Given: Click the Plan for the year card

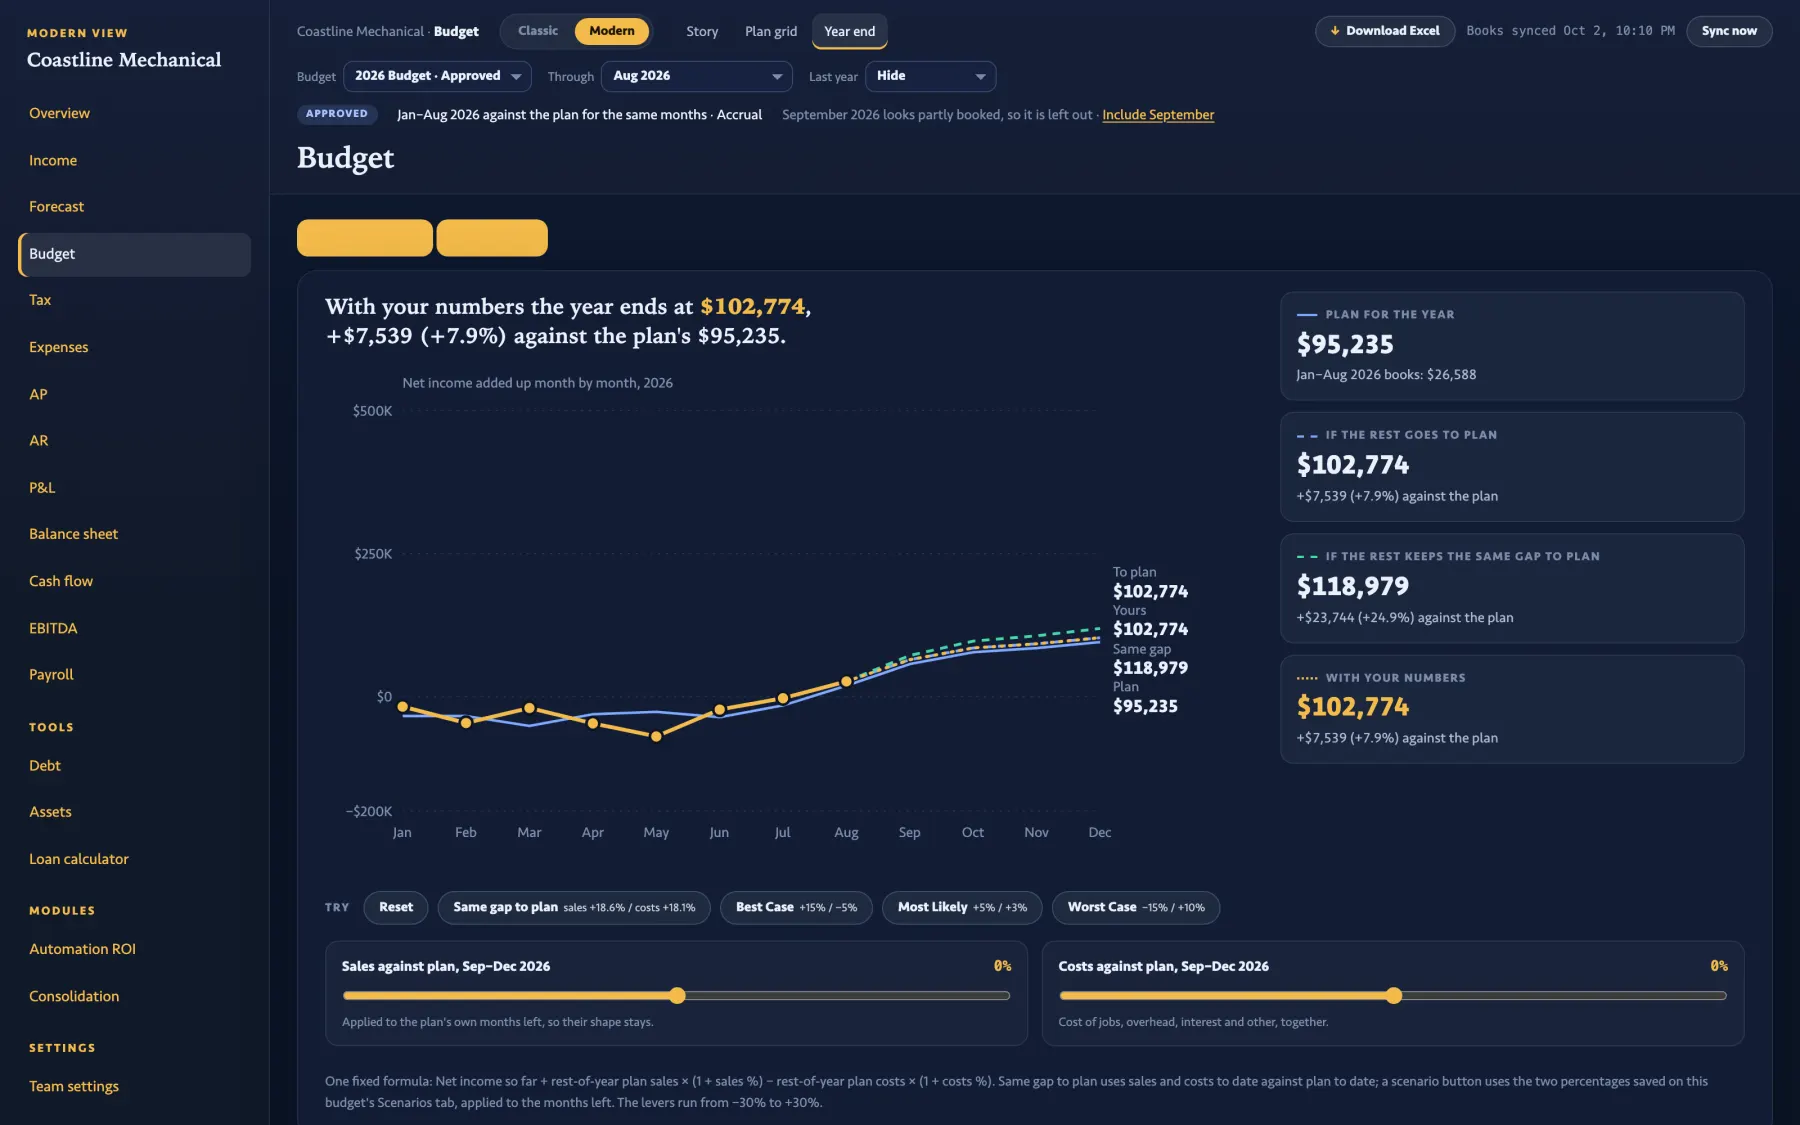Looking at the screenshot, I should click(x=1512, y=346).
